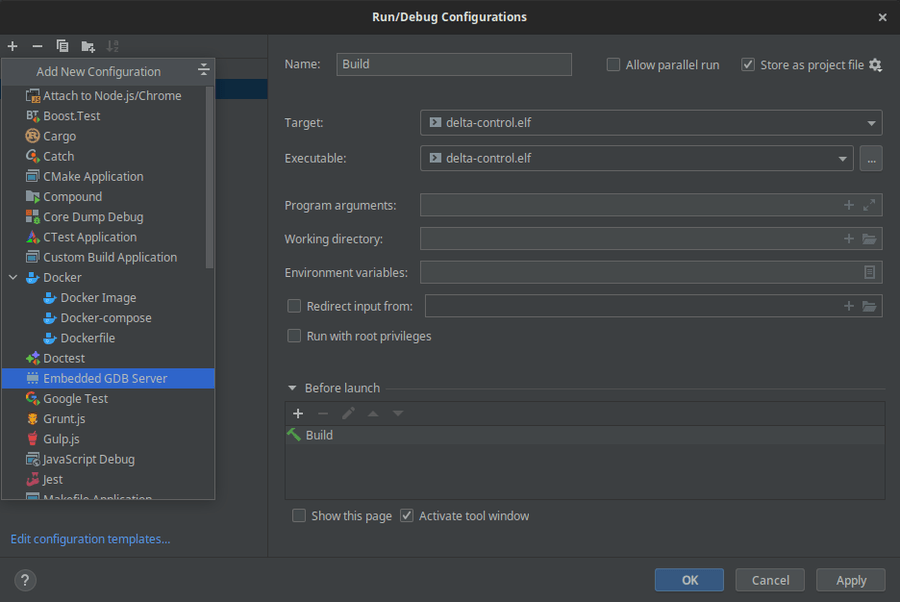The width and height of the screenshot is (900, 602).
Task: Click the Apply button
Action: [850, 579]
